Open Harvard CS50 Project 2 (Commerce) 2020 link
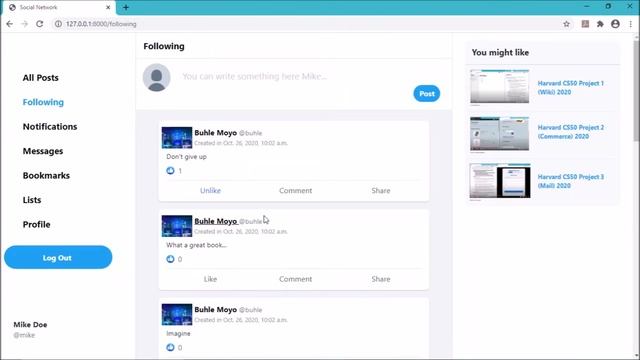This screenshot has width=640, height=360. [570, 132]
